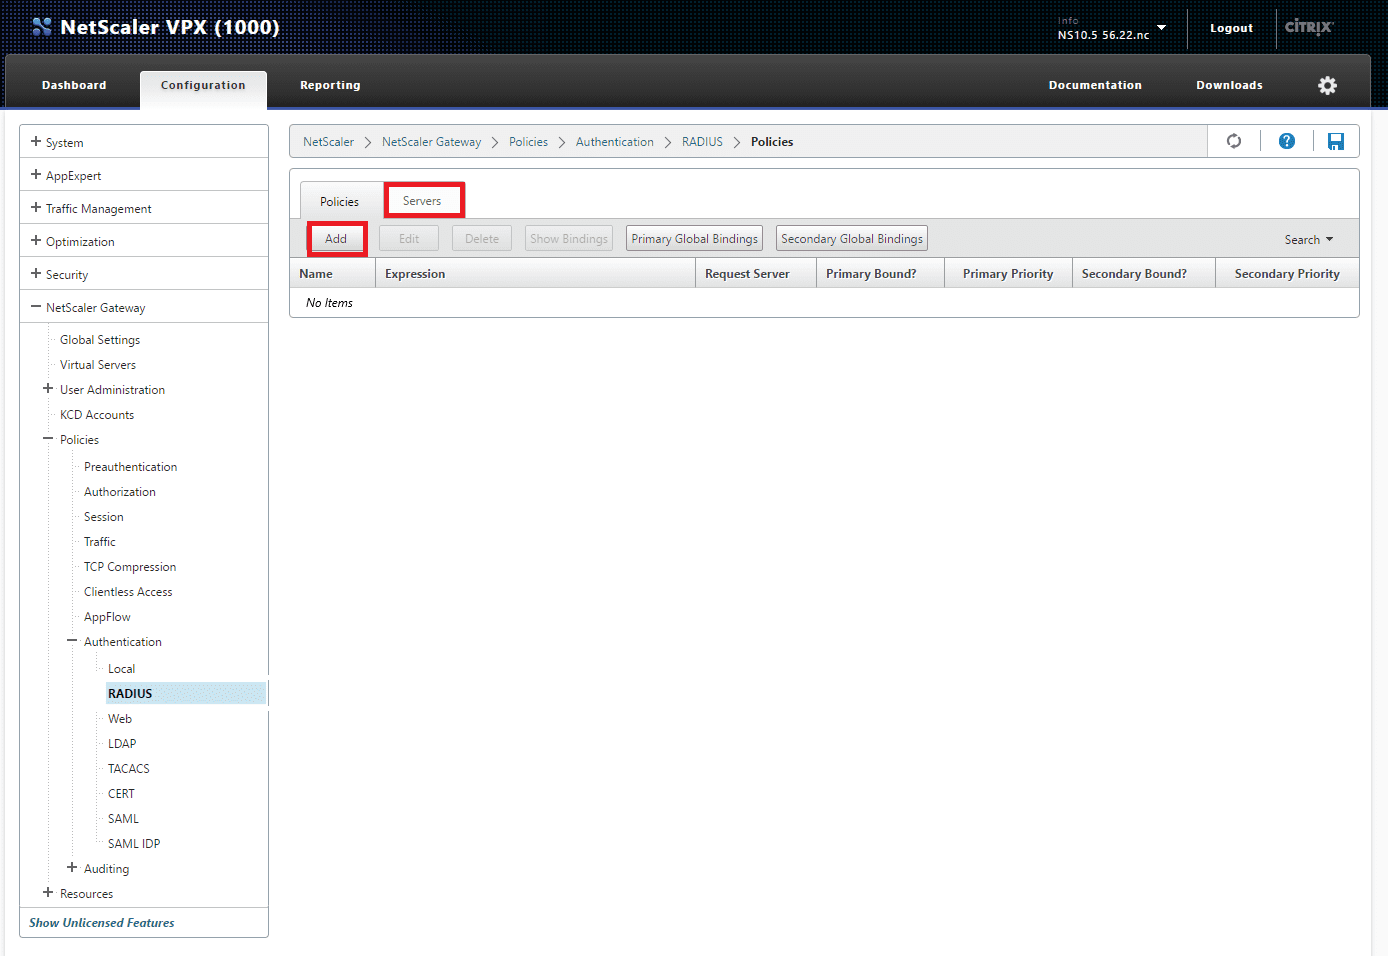This screenshot has width=1388, height=956.
Task: Switch to the Reporting tab
Action: pyautogui.click(x=330, y=85)
